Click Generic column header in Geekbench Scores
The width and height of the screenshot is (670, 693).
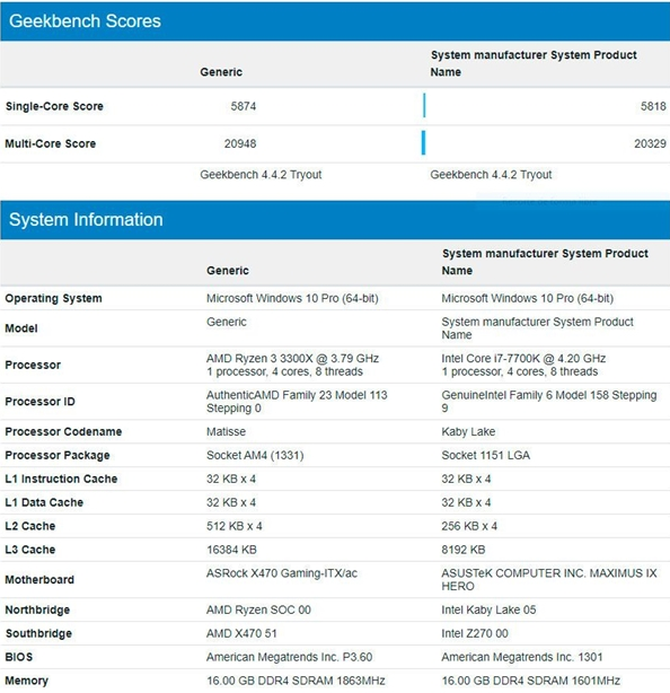[221, 72]
